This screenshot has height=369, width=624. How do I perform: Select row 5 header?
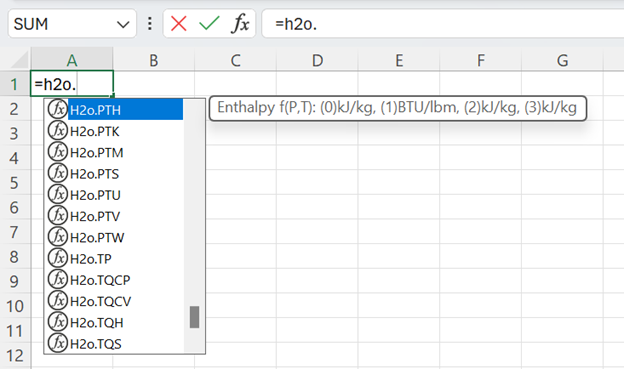[15, 183]
